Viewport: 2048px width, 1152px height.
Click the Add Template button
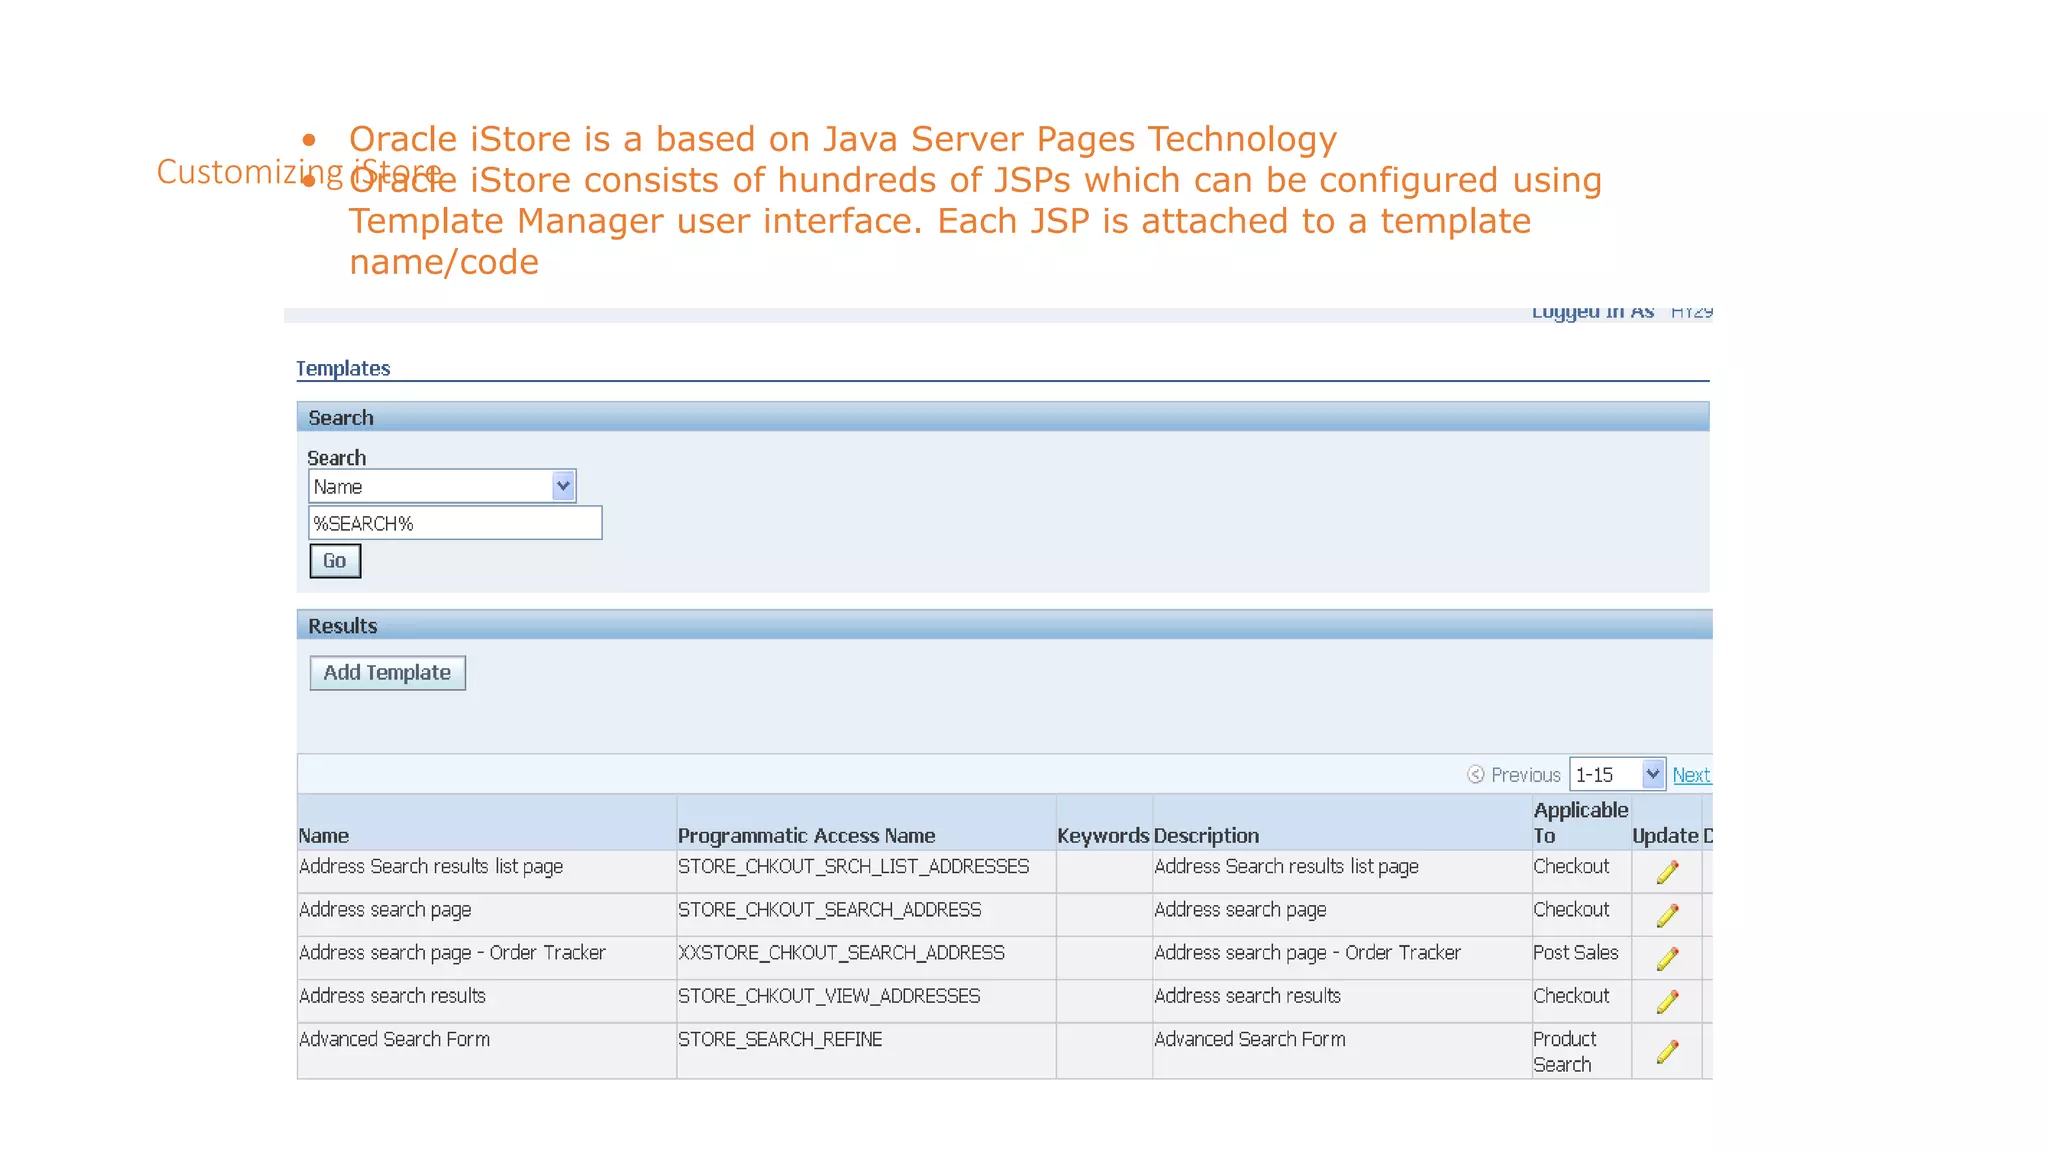click(x=388, y=673)
